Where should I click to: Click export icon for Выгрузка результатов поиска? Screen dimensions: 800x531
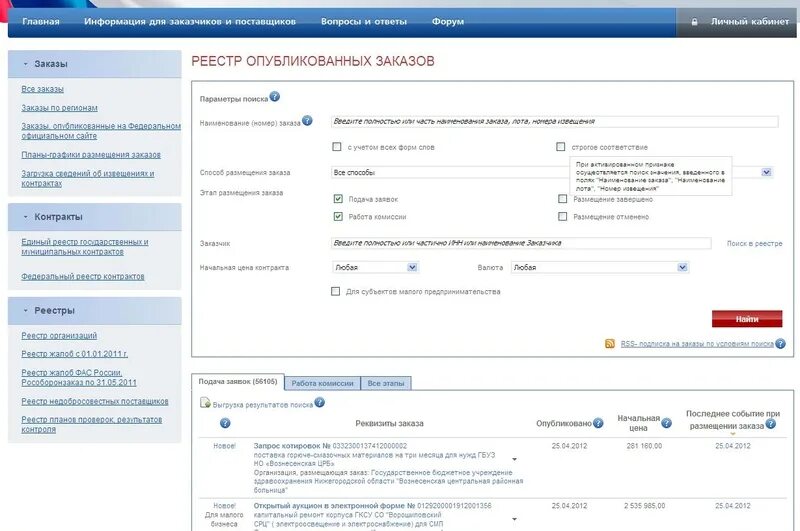205,403
